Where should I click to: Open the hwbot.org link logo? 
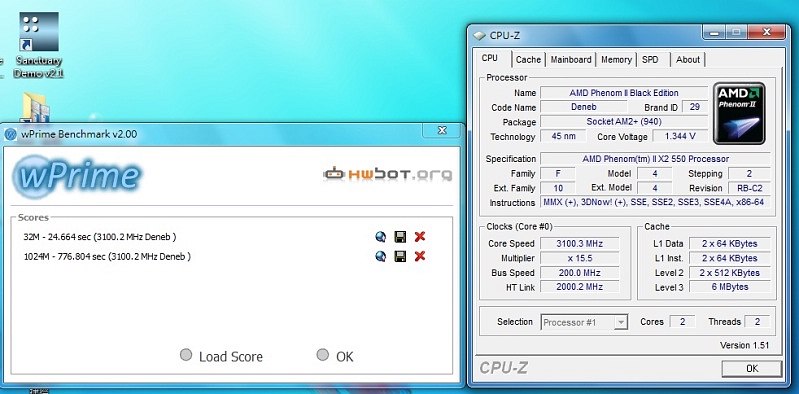(387, 174)
